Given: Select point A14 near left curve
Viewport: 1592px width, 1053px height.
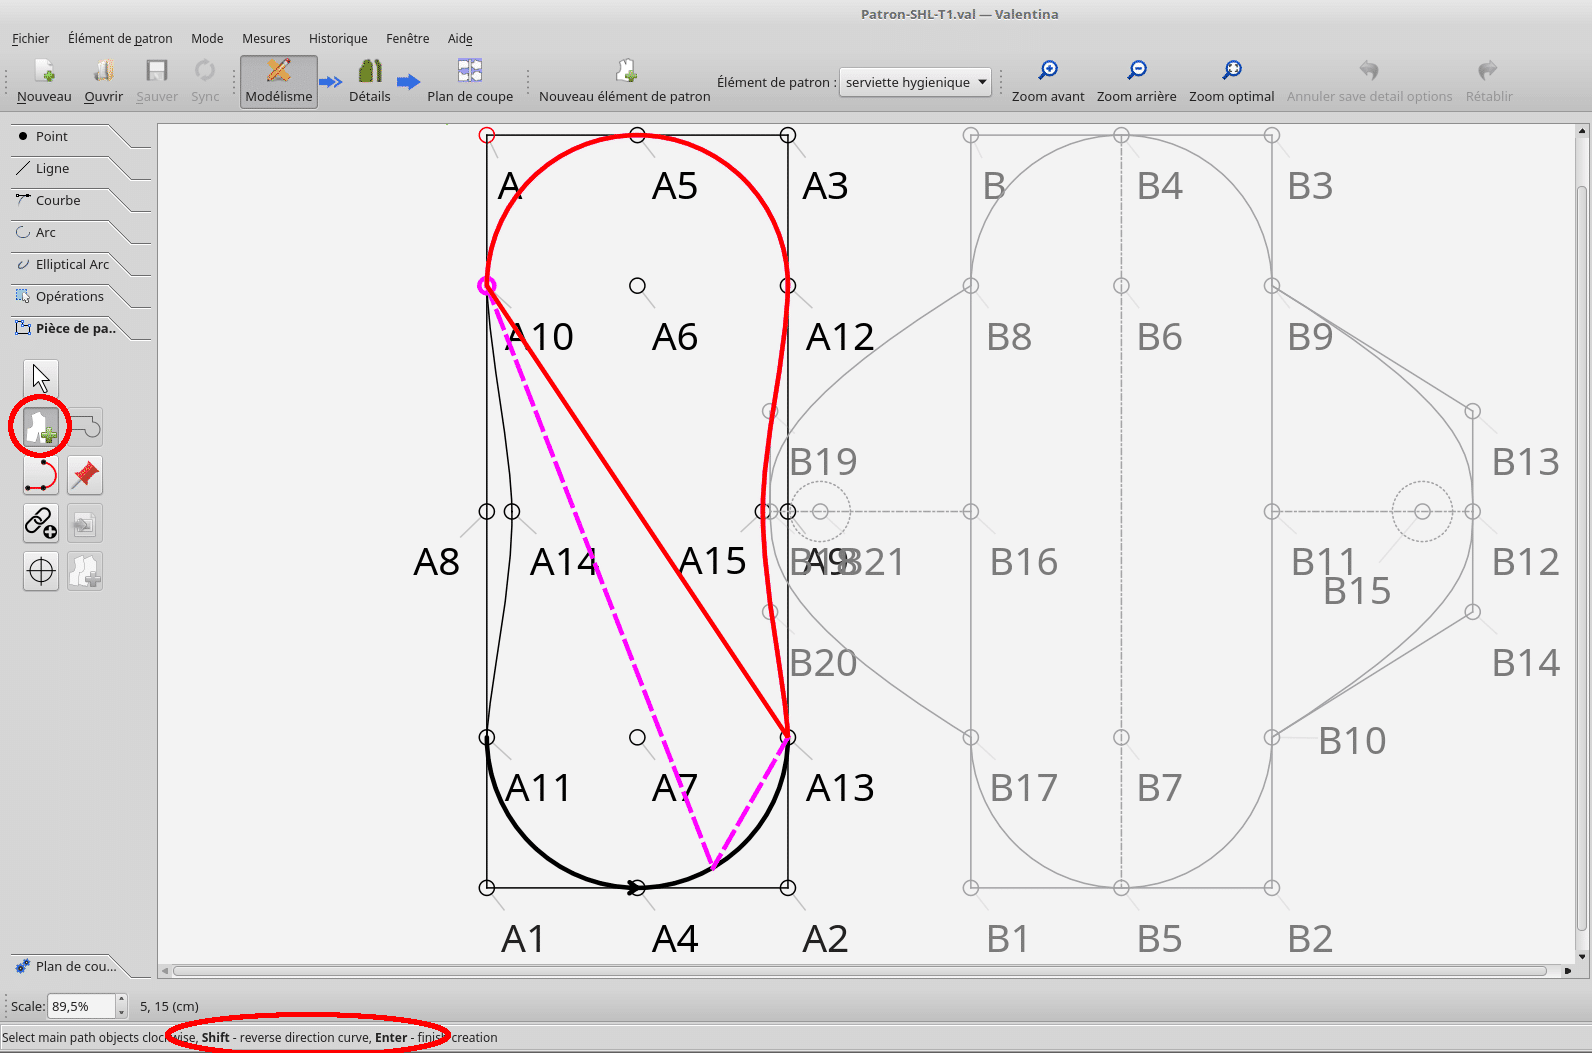Looking at the screenshot, I should pos(512,511).
